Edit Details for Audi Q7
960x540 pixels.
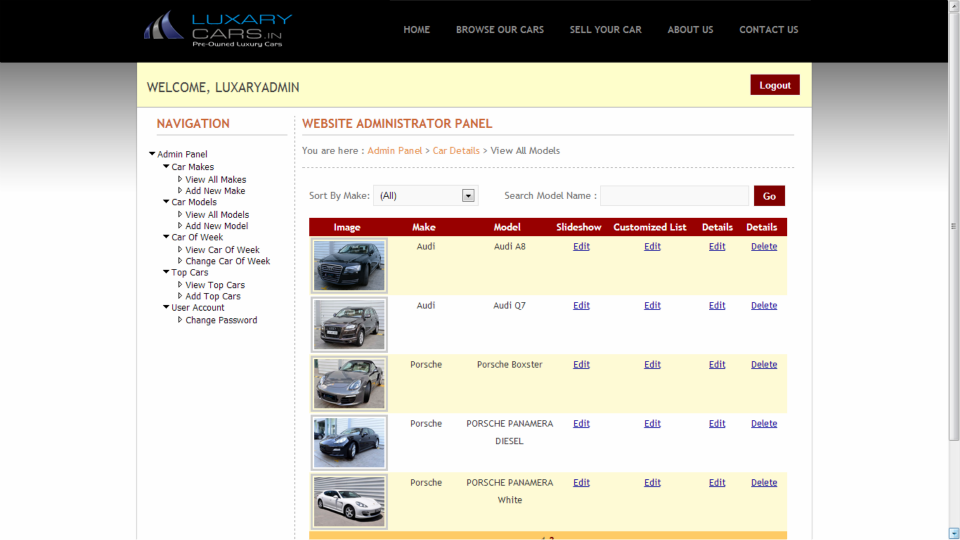tap(717, 306)
